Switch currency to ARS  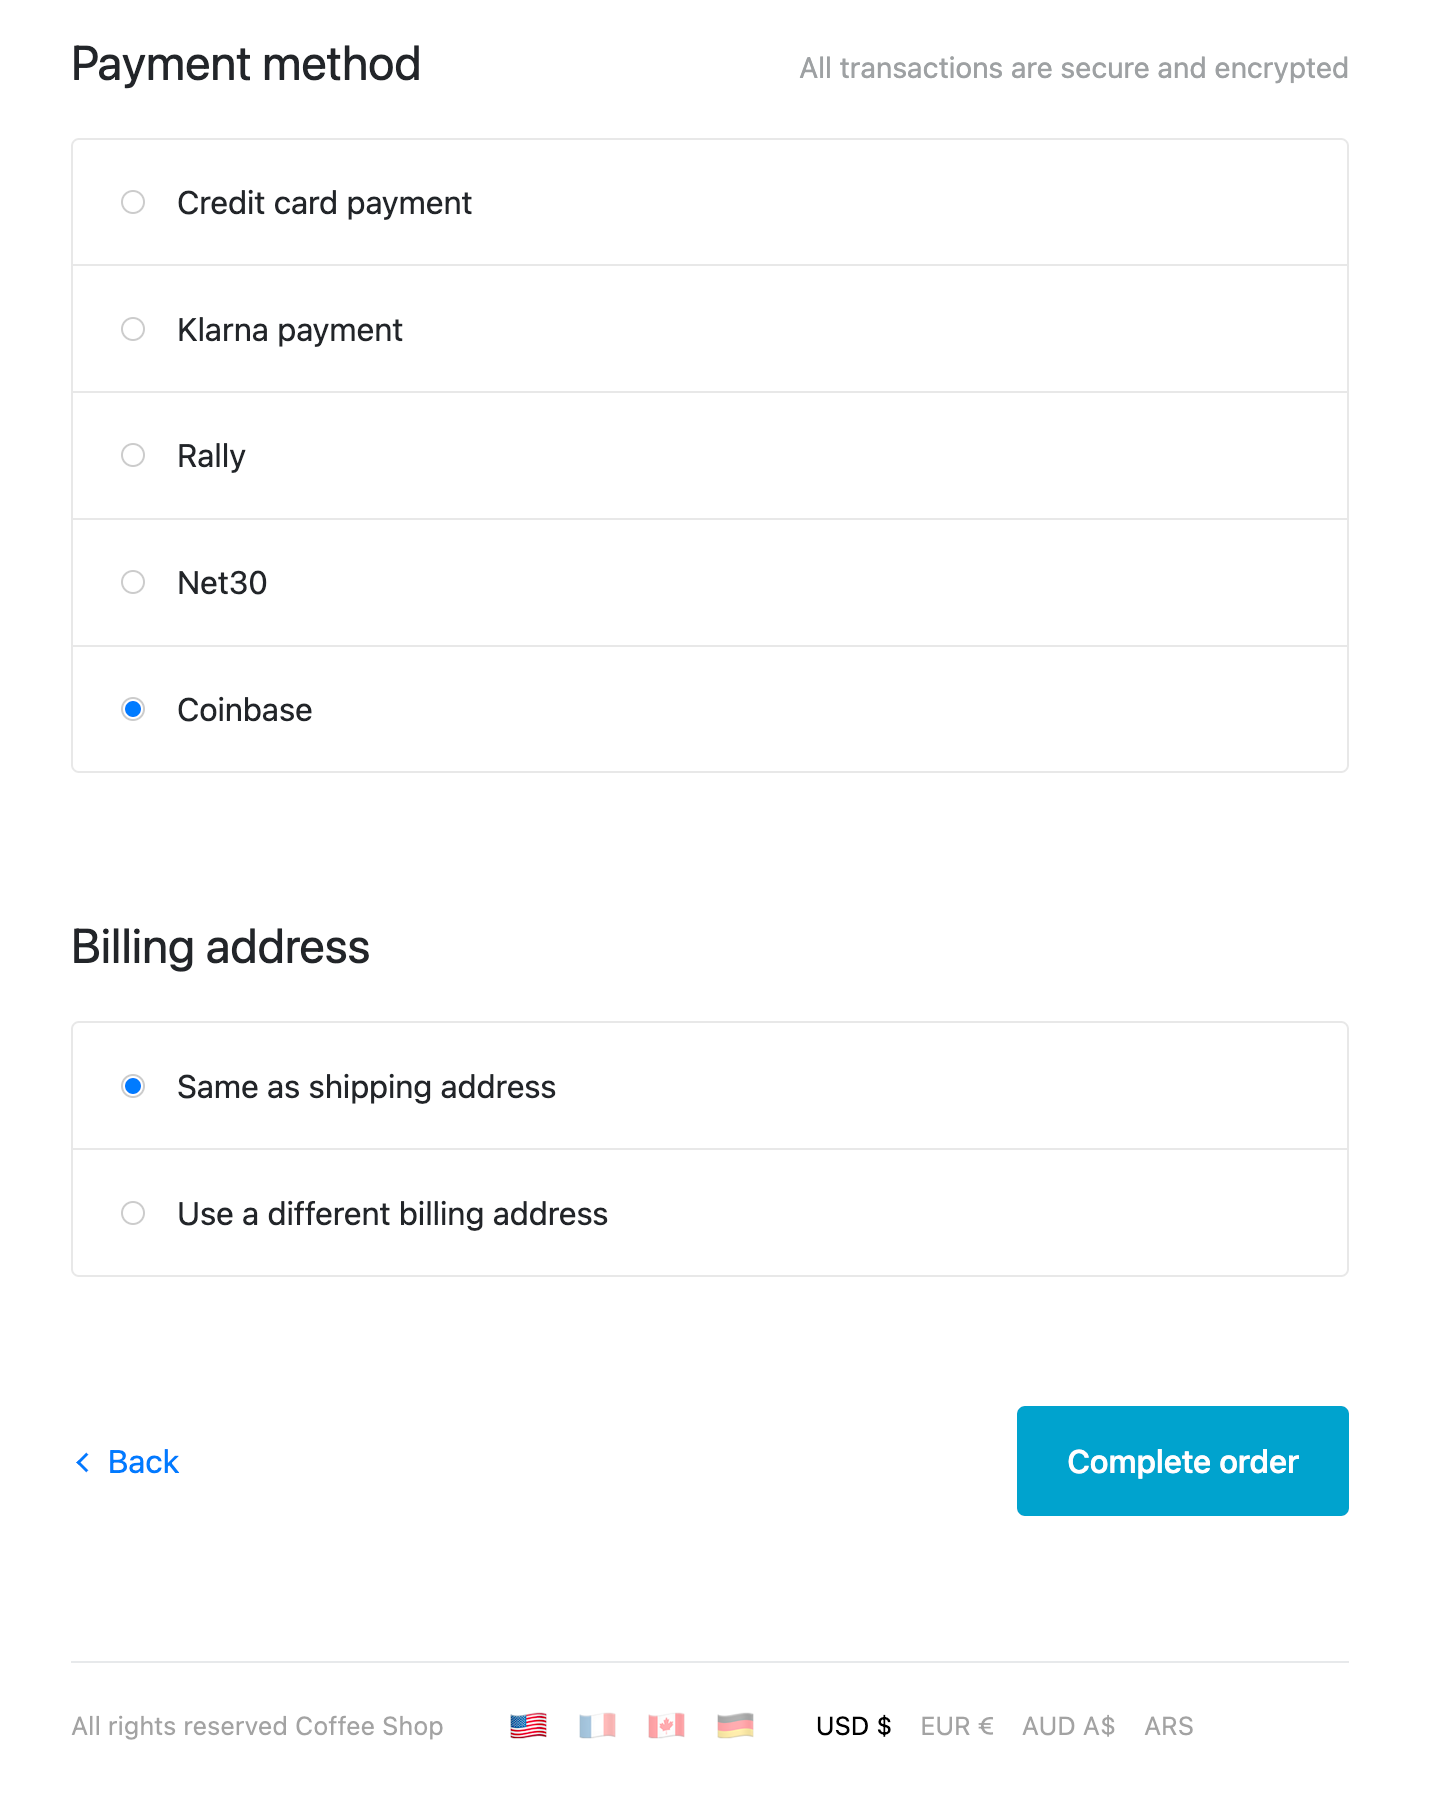1169,1726
